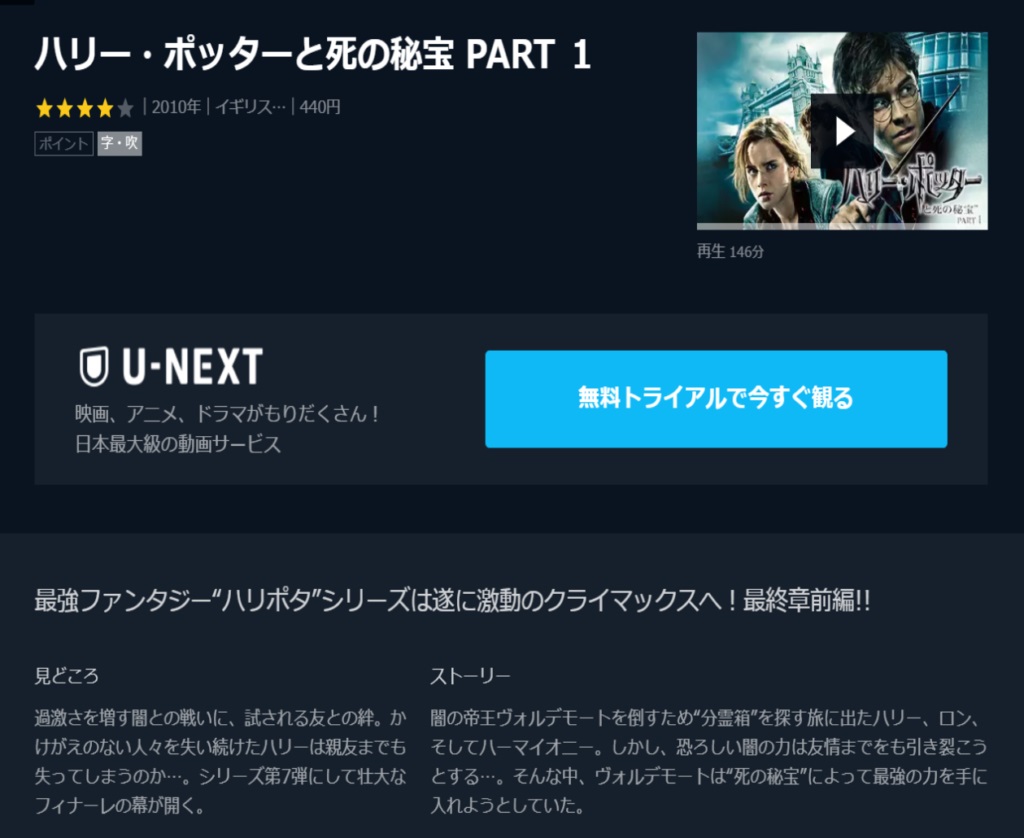Select the 見どころ section heading

(67, 675)
